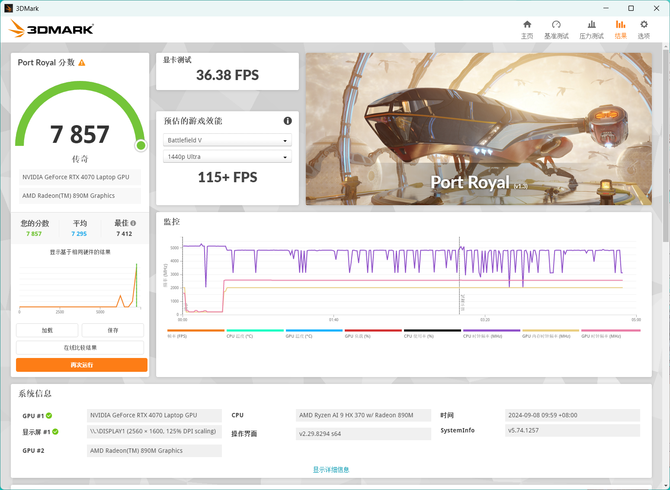Click the AMD Radeon(TM) 890M Graphics box under the score
The width and height of the screenshot is (670, 490).
pos(80,196)
